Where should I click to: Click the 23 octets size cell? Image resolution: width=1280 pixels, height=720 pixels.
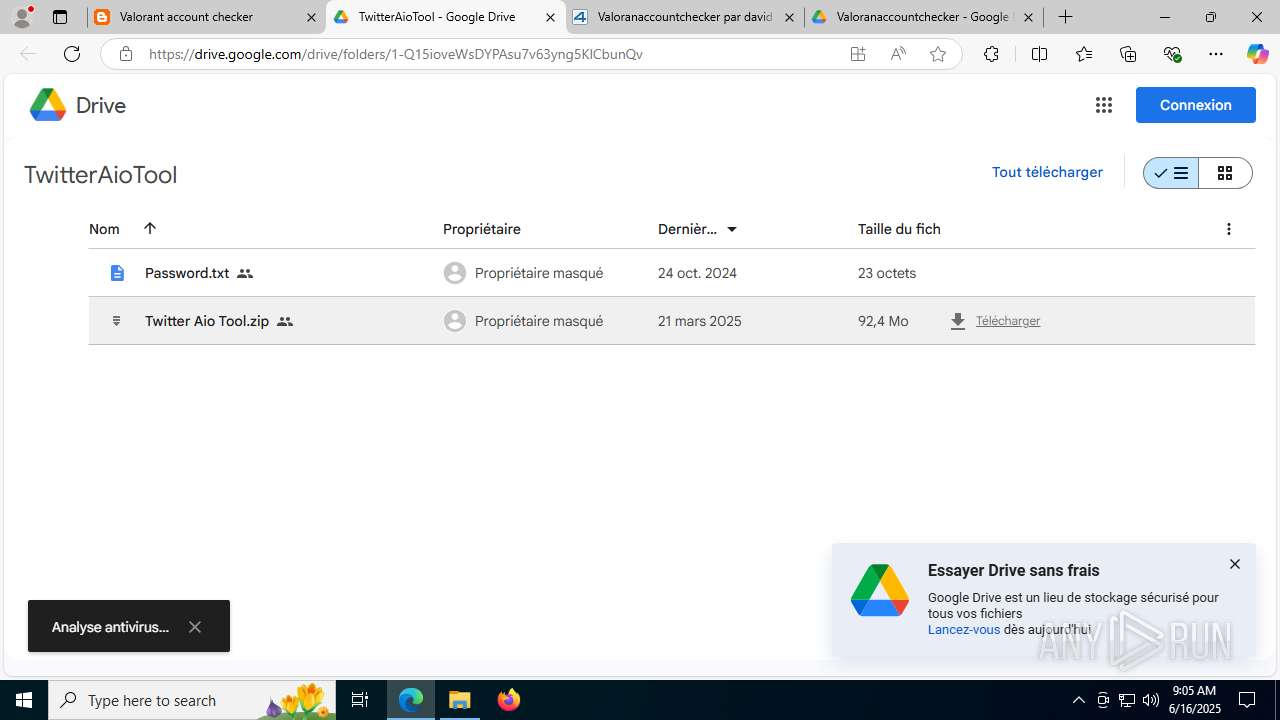click(887, 273)
